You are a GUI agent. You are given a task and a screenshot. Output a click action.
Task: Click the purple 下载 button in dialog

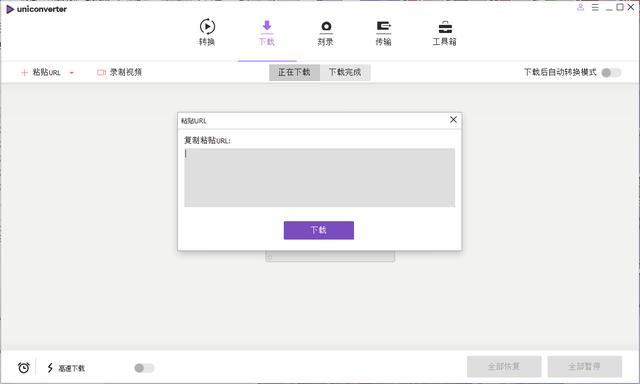click(x=319, y=230)
